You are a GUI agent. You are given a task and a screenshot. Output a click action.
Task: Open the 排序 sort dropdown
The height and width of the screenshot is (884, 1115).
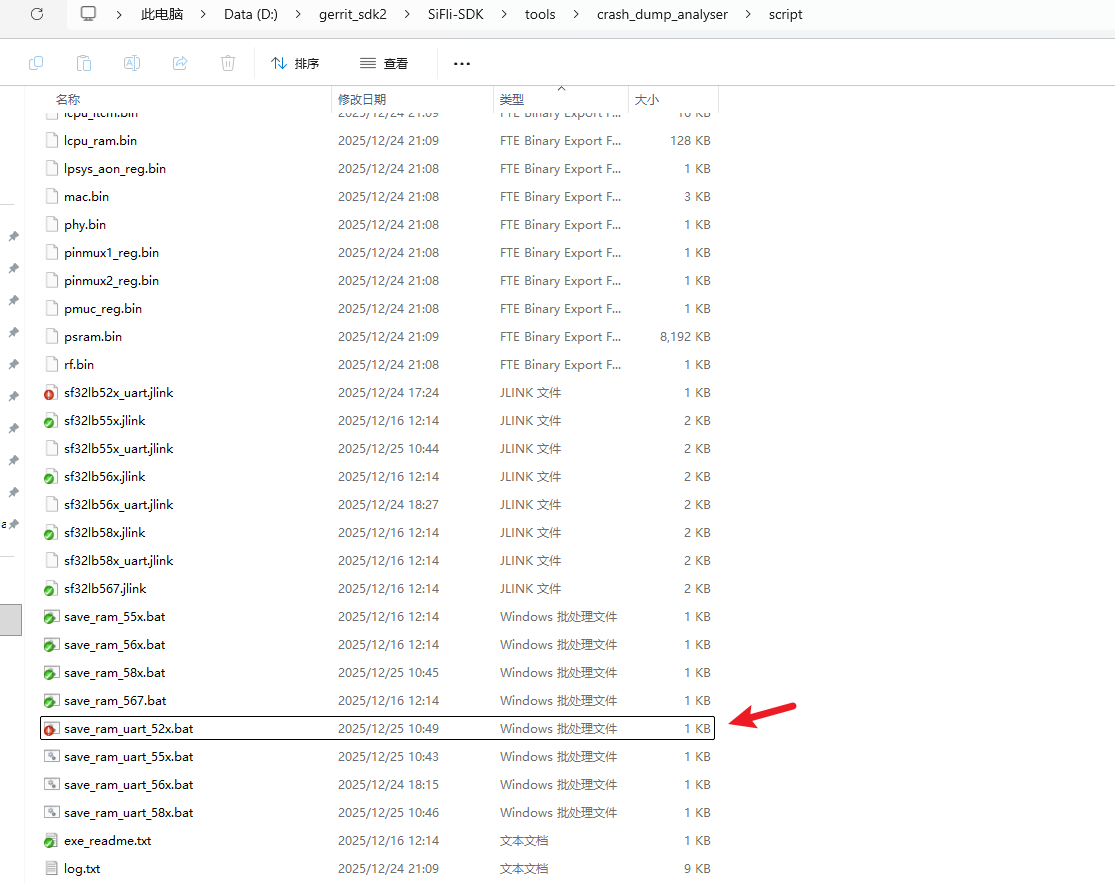295,63
